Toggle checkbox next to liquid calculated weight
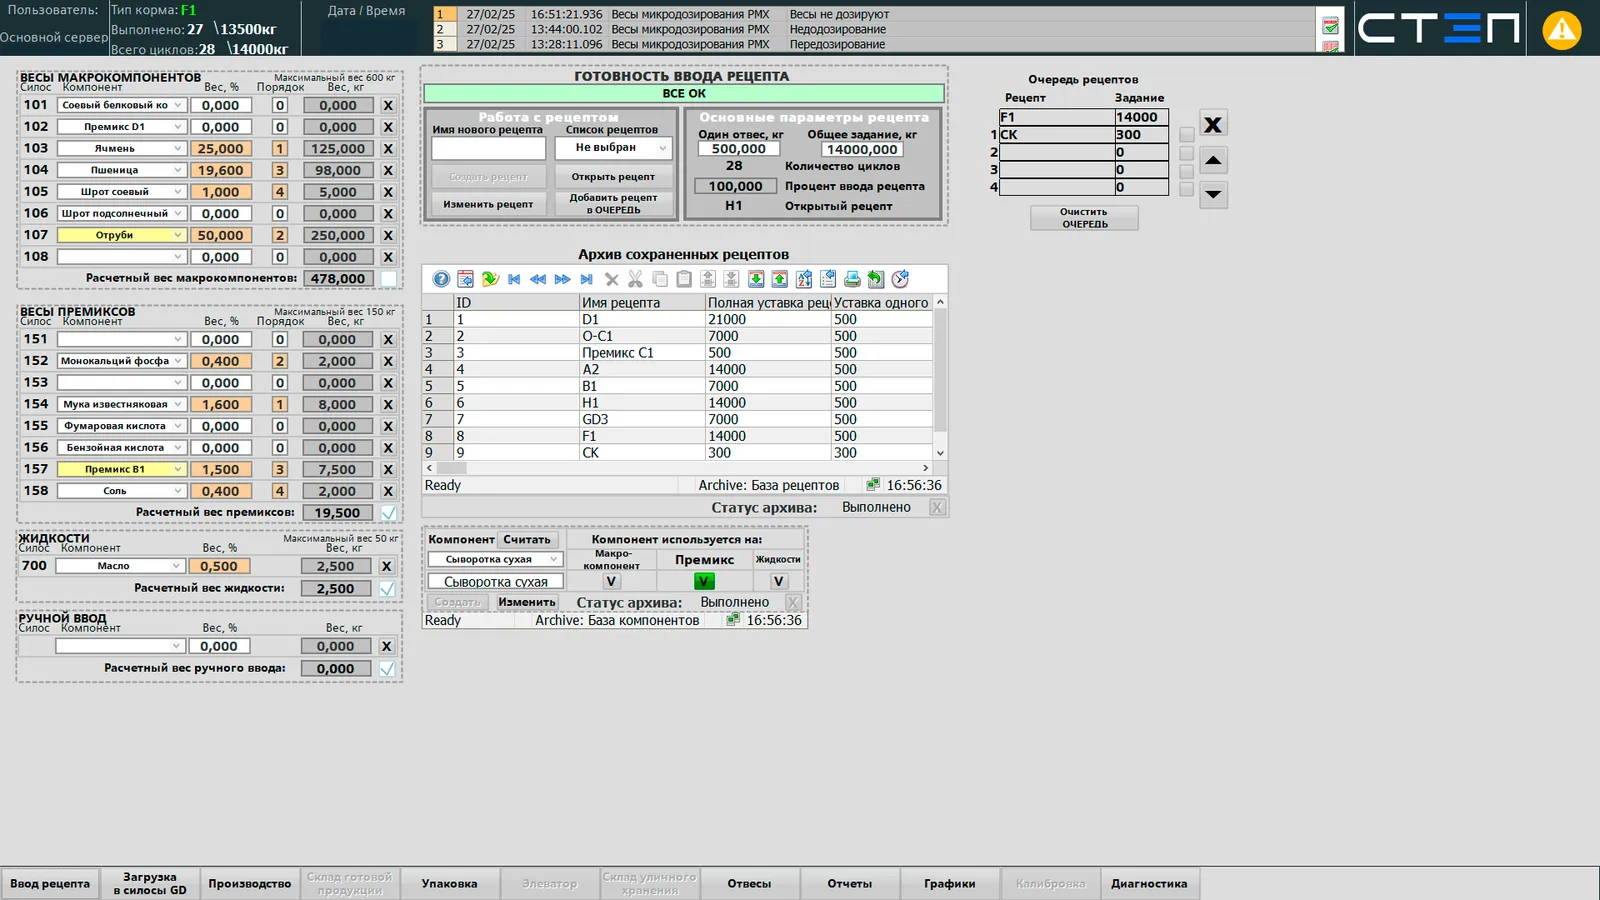Viewport: 1600px width, 900px height. point(387,588)
